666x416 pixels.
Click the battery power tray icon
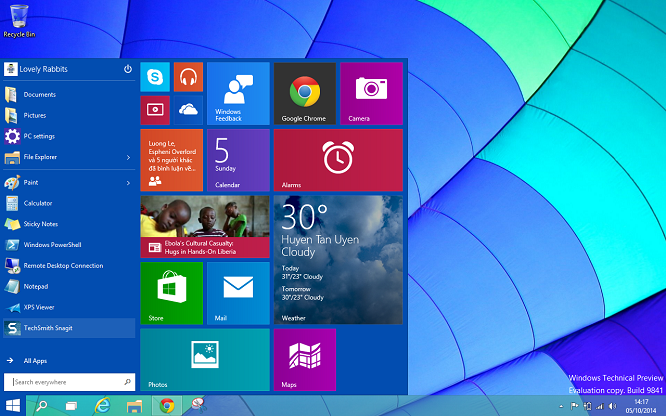click(x=587, y=406)
